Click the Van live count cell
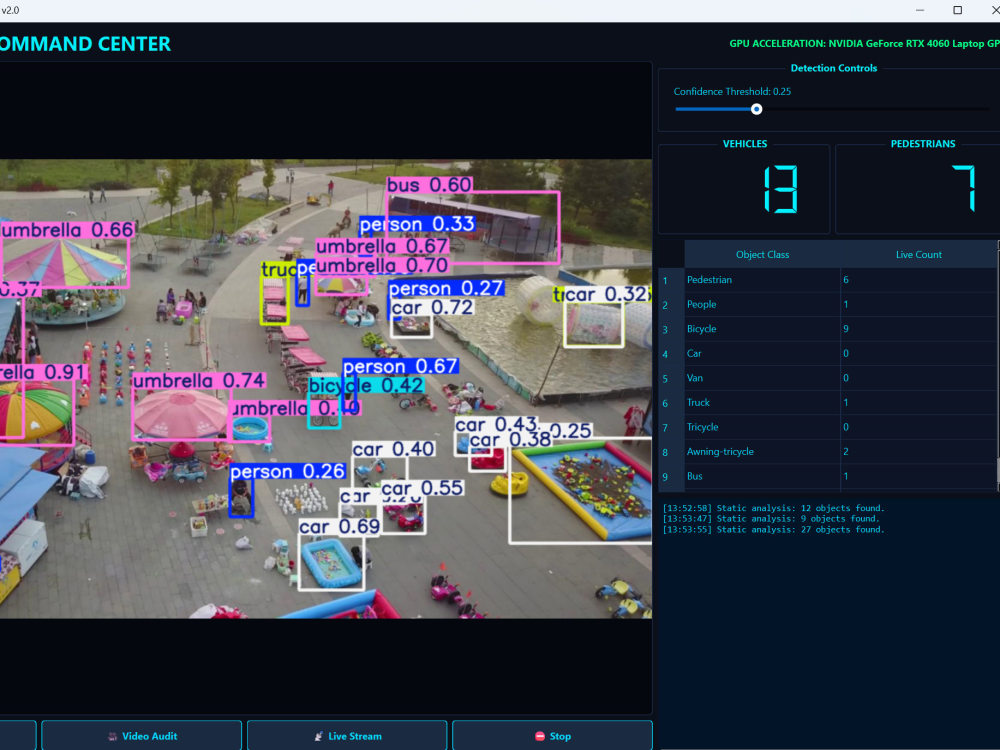1000x750 pixels. (x=918, y=378)
